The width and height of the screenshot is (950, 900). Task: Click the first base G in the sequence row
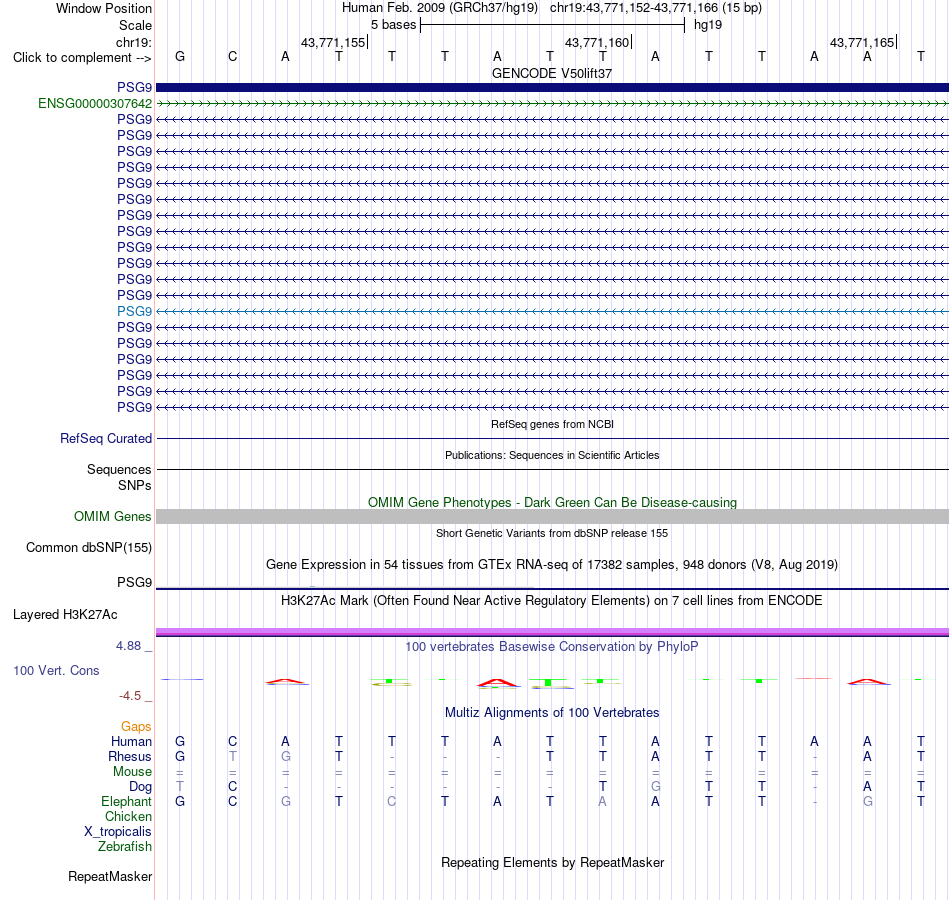(x=180, y=56)
